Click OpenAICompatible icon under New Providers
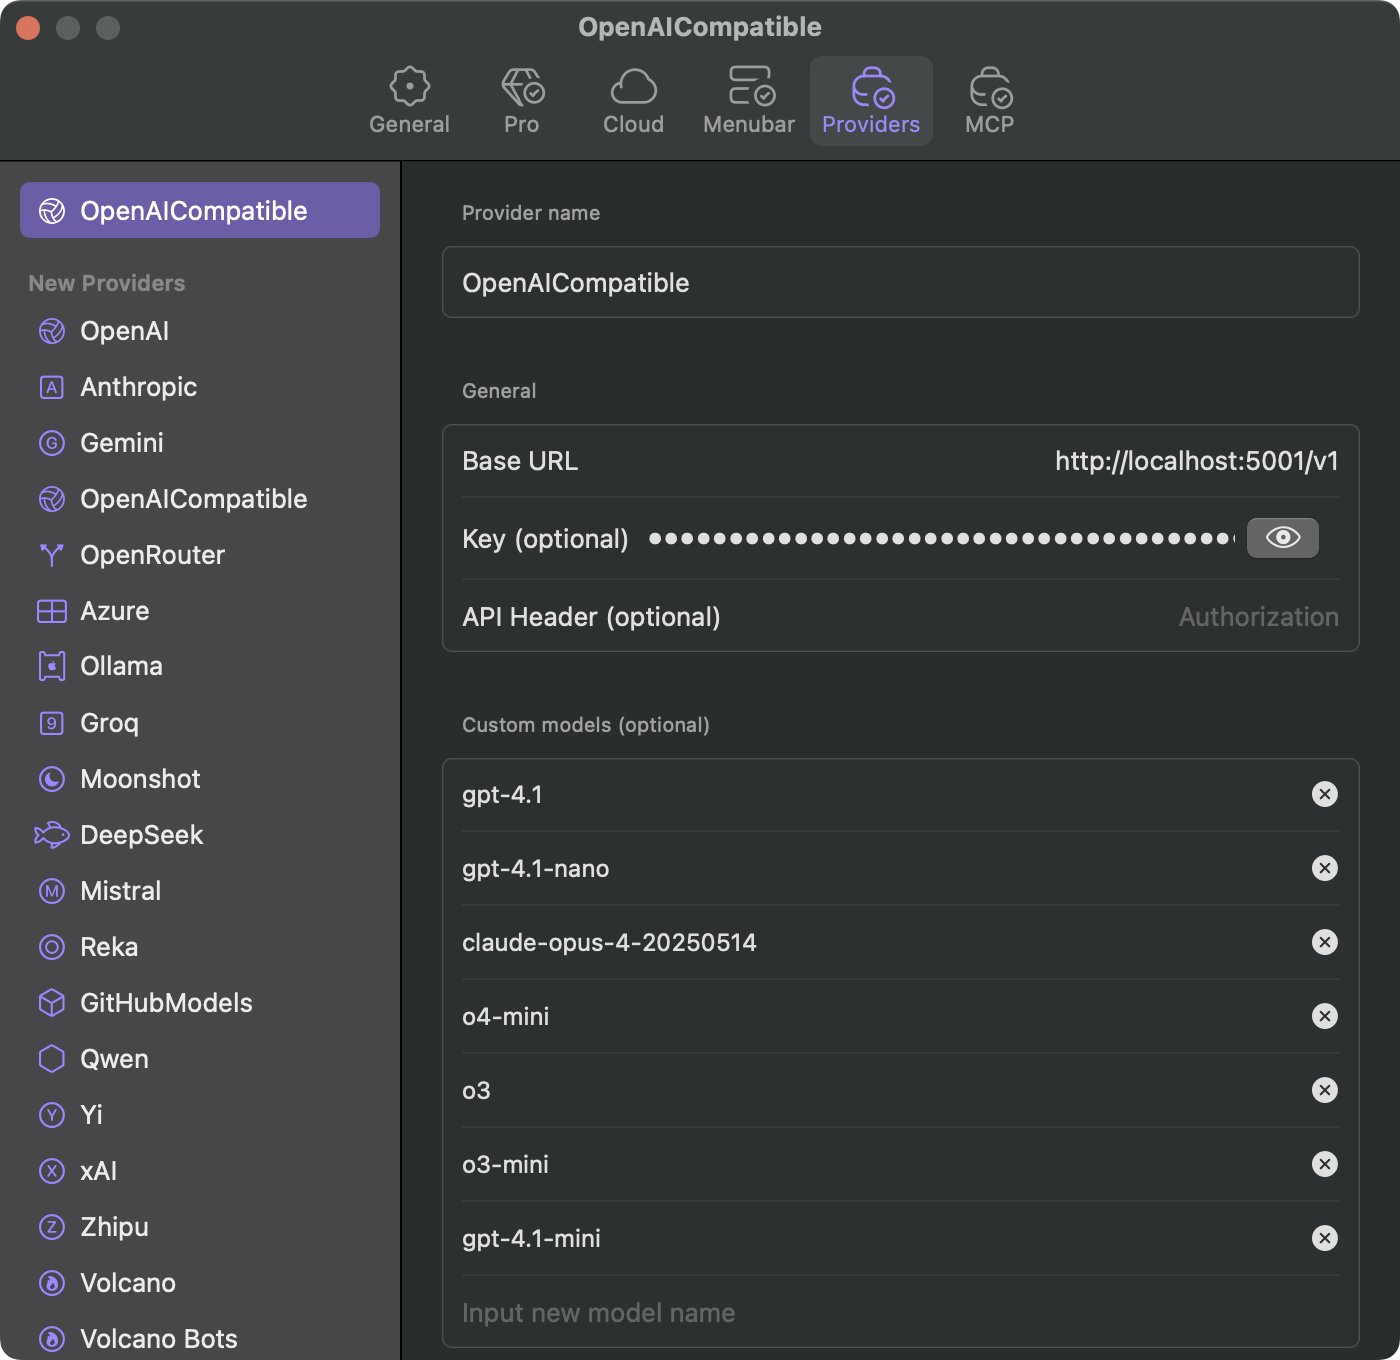Image resolution: width=1400 pixels, height=1360 pixels. (52, 499)
